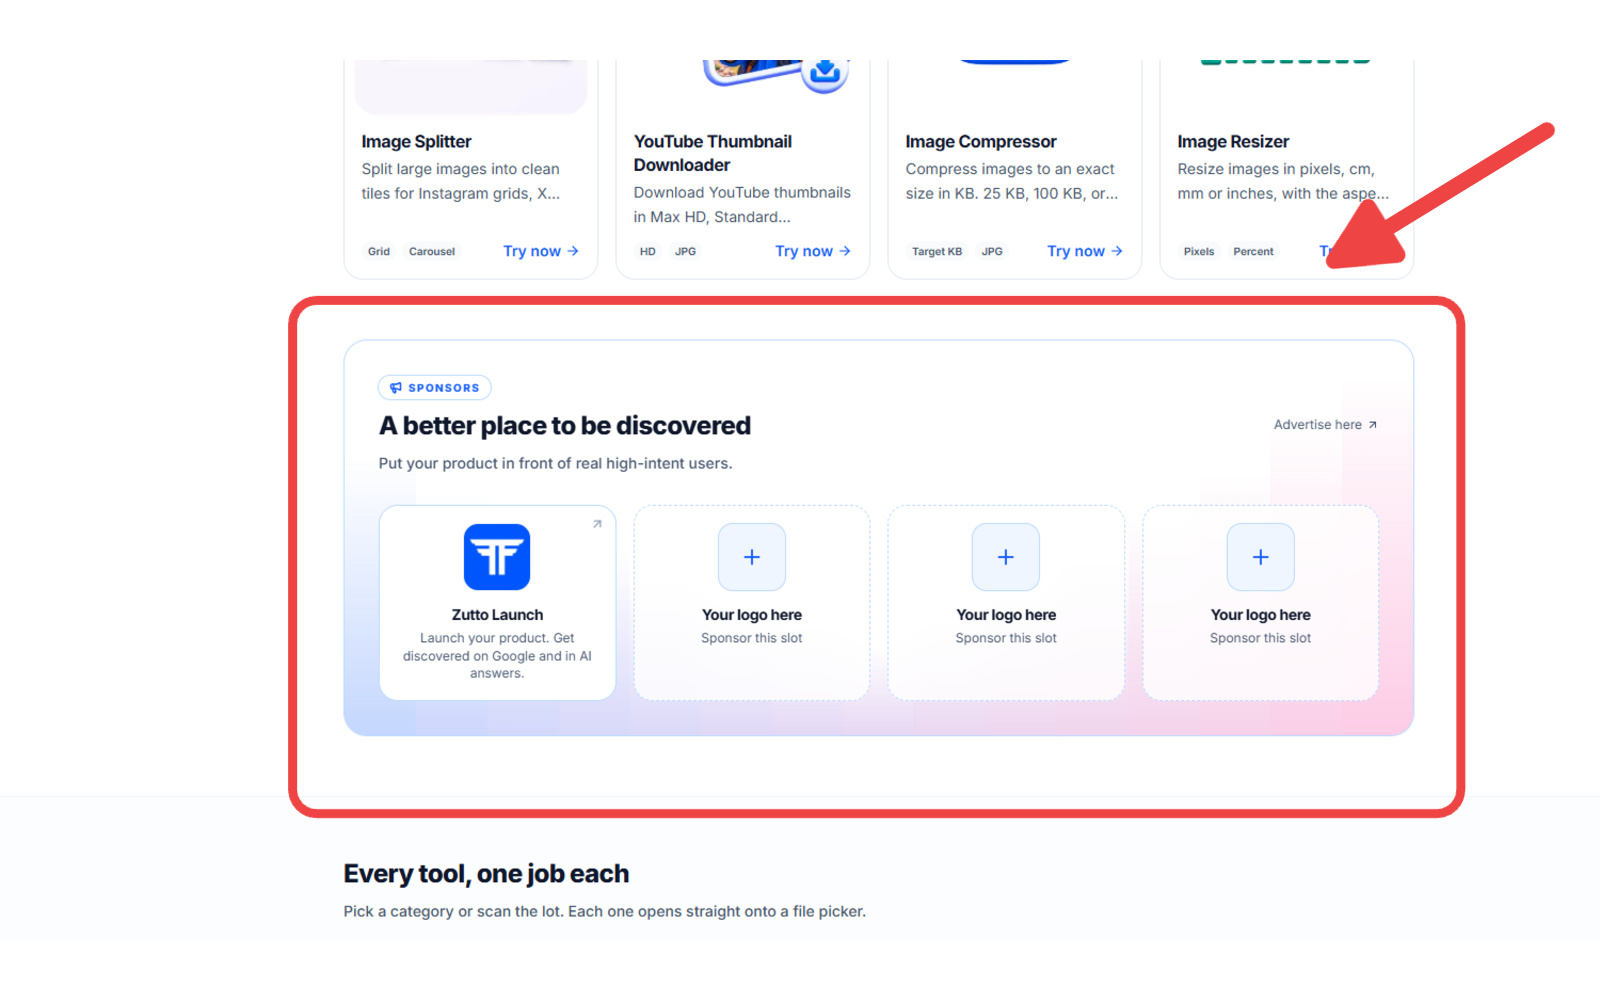Click the Pixels tag on Image Resizer

[1199, 252]
